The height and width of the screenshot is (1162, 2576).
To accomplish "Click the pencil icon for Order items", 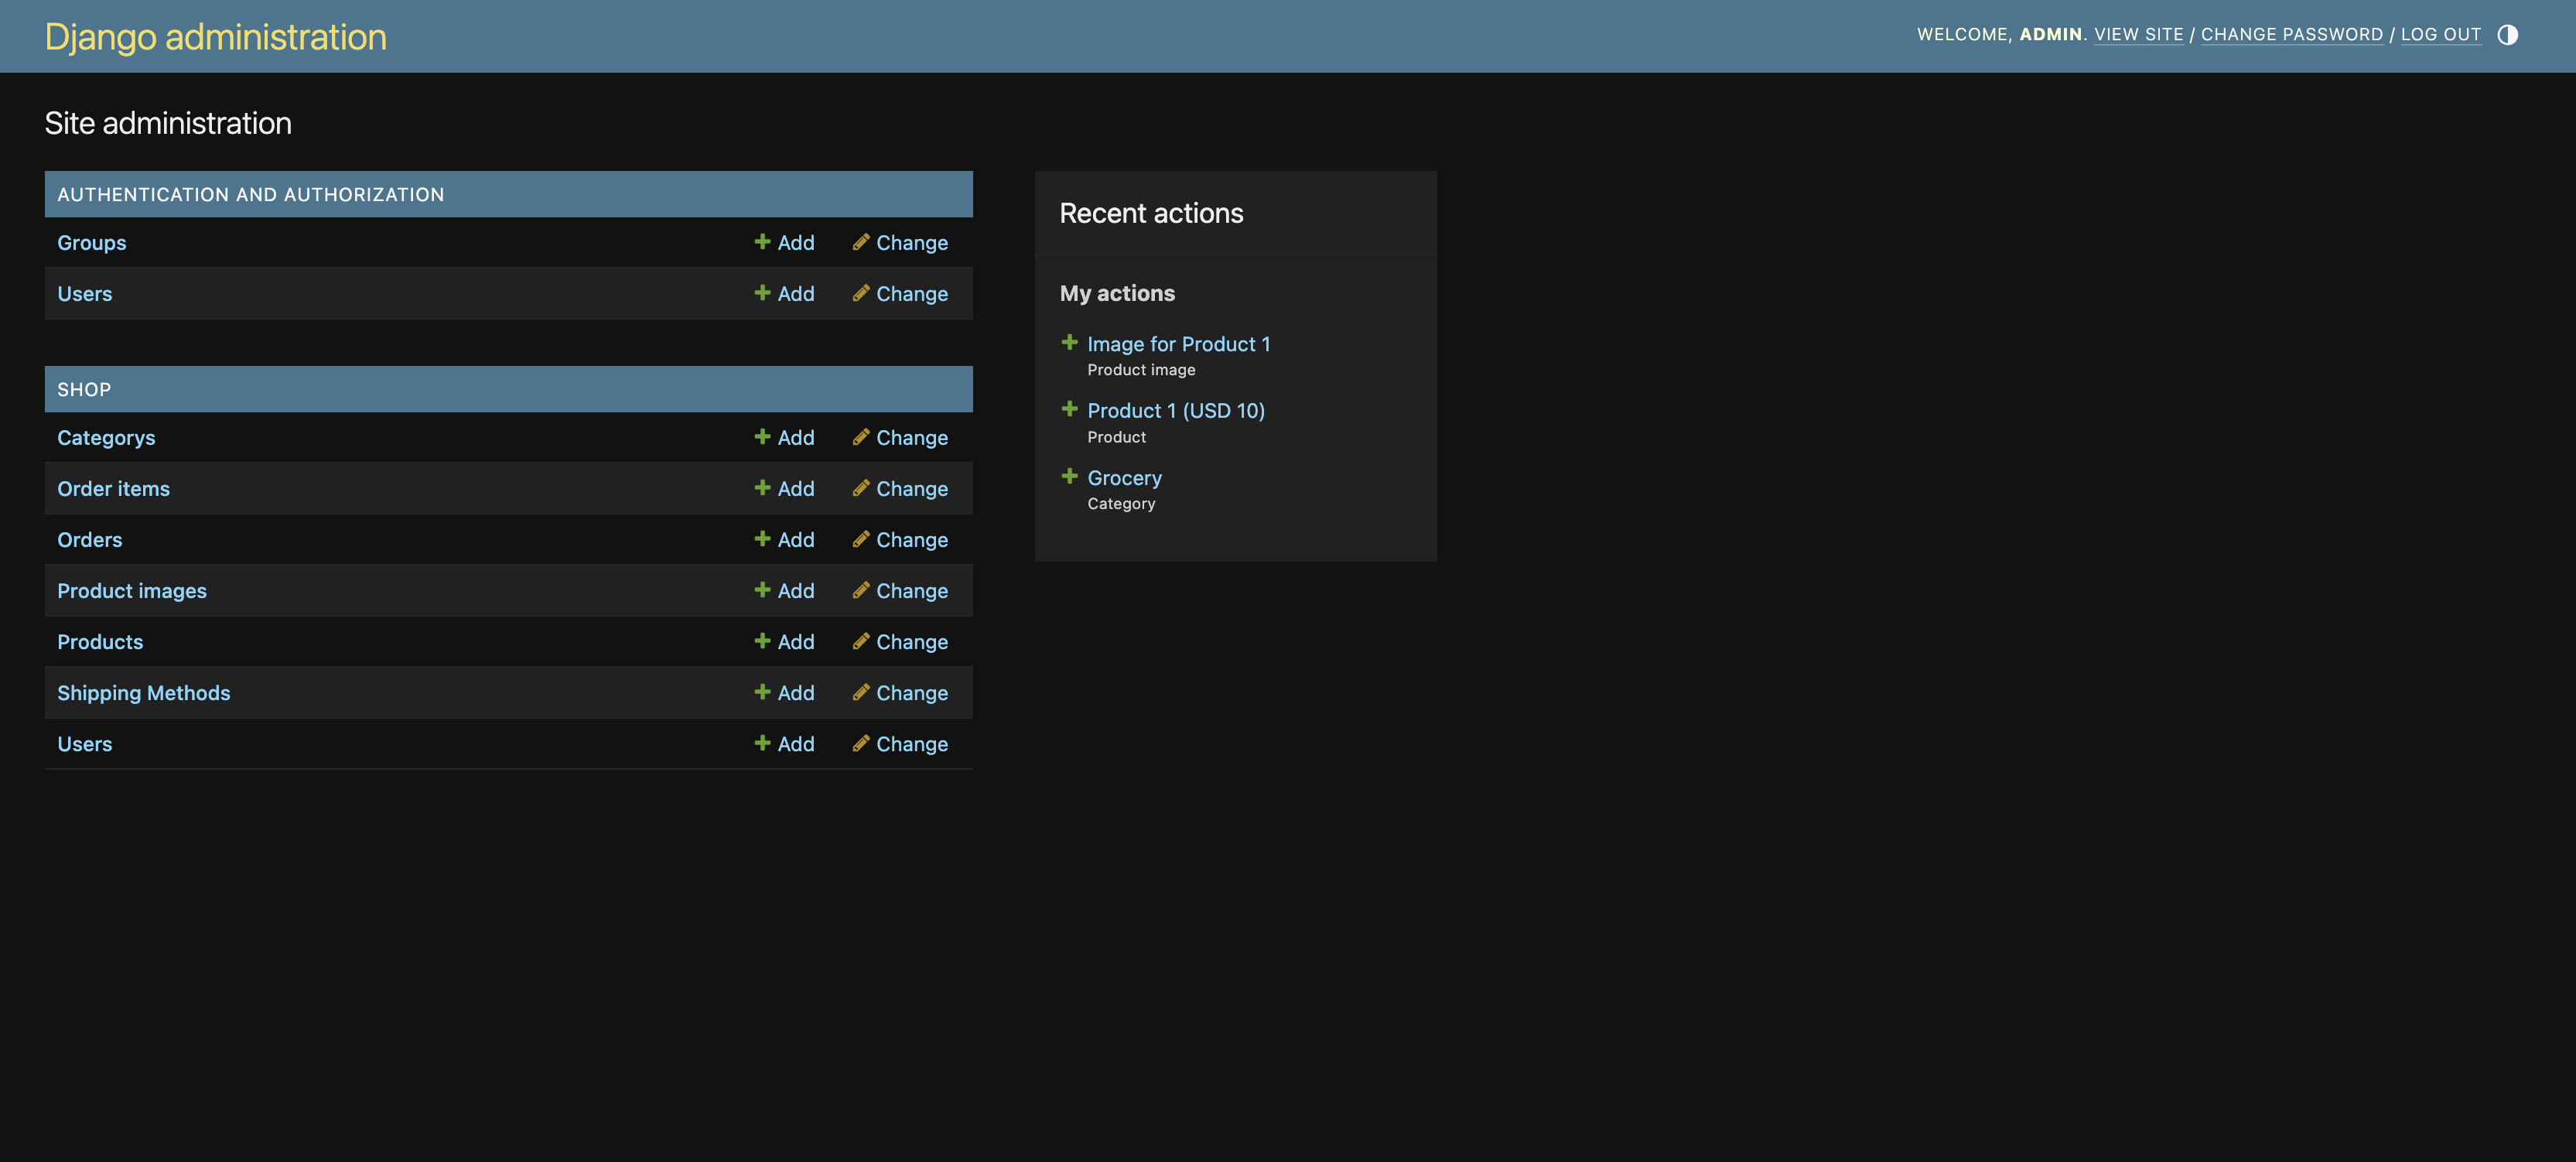I will tap(860, 488).
